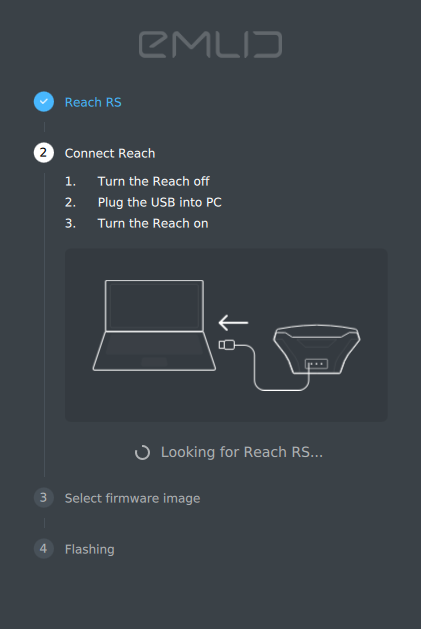Click 'Plug the USB into PC' instruction

coord(159,202)
